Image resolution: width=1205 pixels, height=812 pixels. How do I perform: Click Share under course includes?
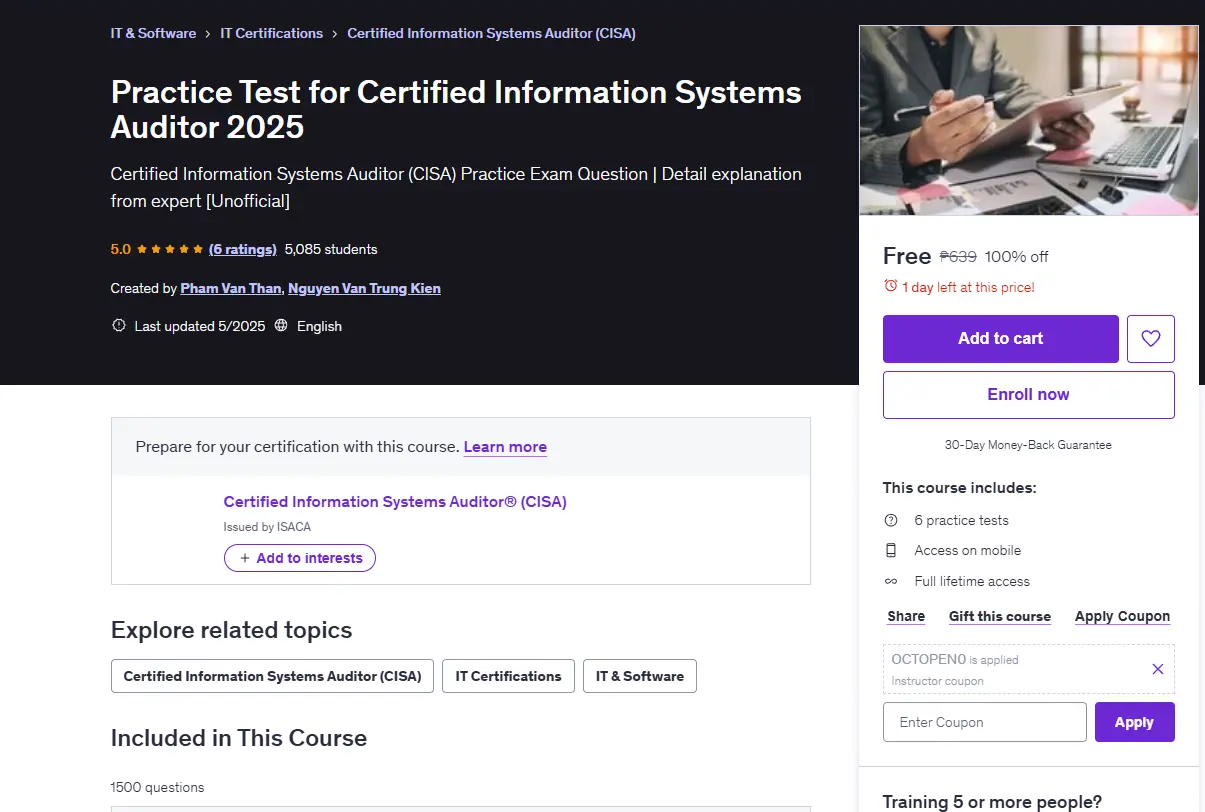click(906, 616)
